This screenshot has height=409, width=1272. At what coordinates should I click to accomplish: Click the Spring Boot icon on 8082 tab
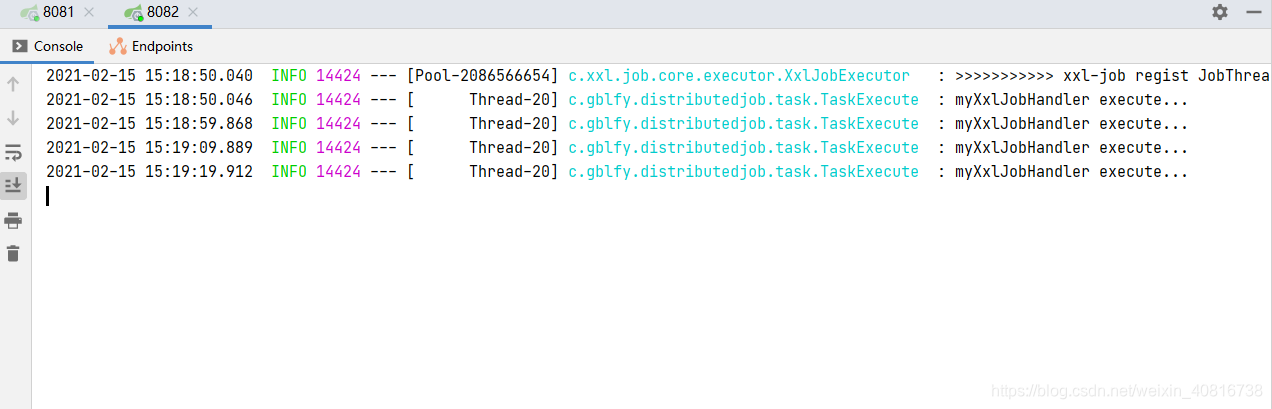coord(134,13)
